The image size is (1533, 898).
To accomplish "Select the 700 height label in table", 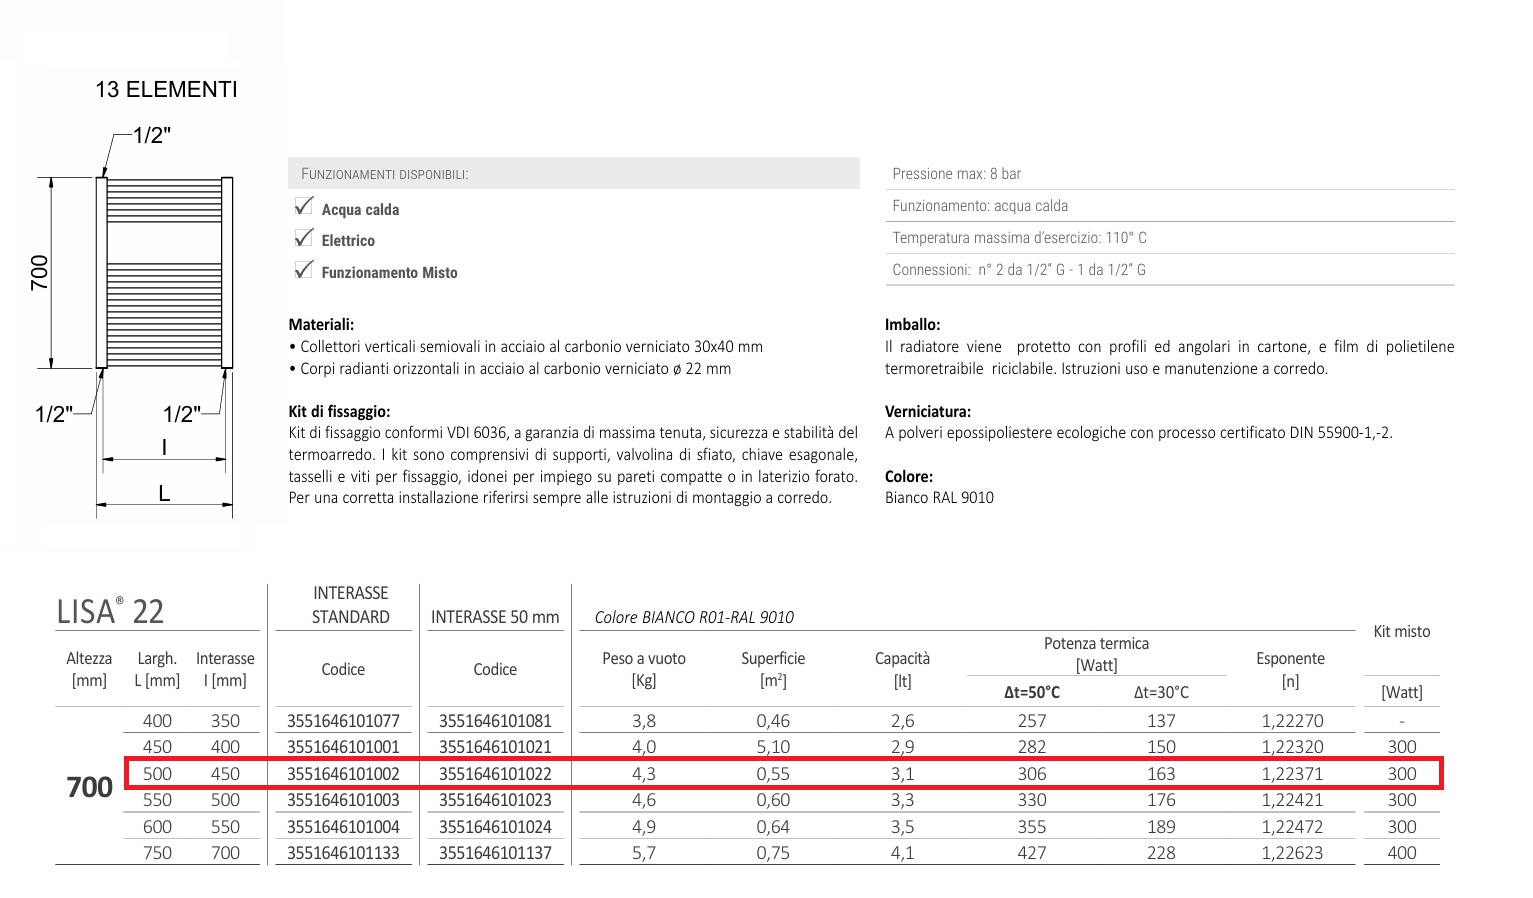I will tap(89, 788).
